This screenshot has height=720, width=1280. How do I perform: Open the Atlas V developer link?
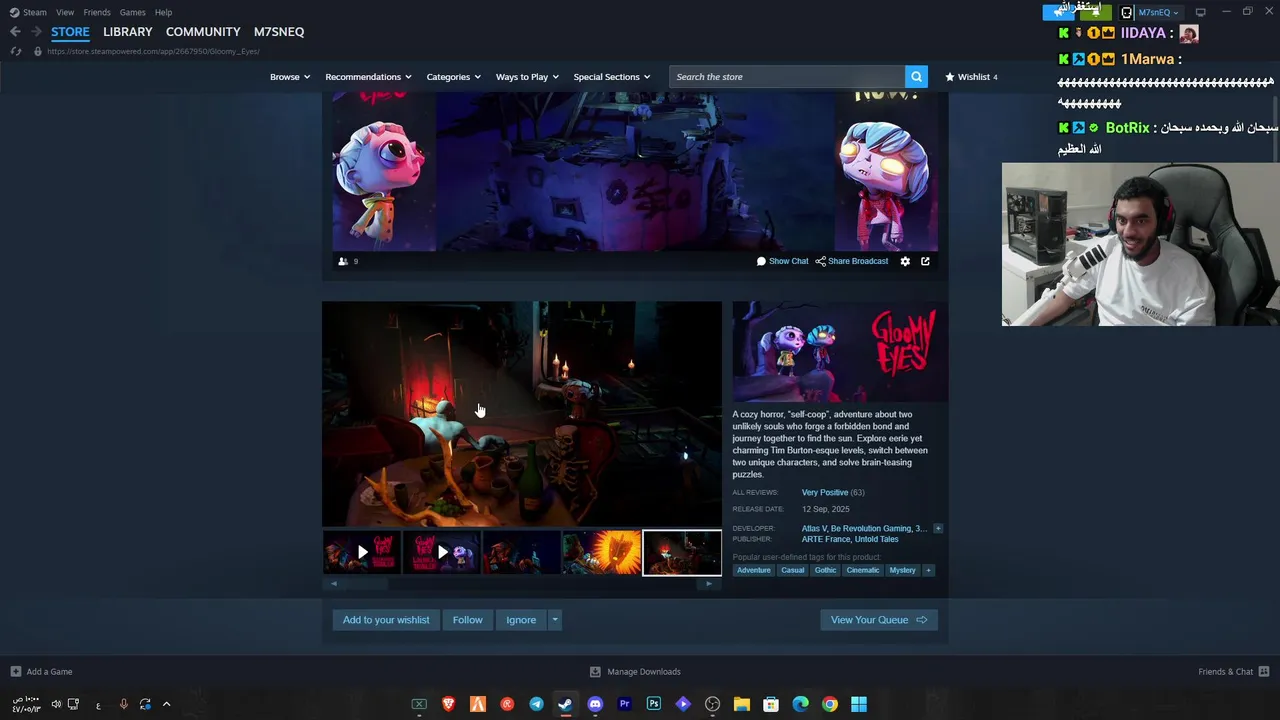pos(813,529)
